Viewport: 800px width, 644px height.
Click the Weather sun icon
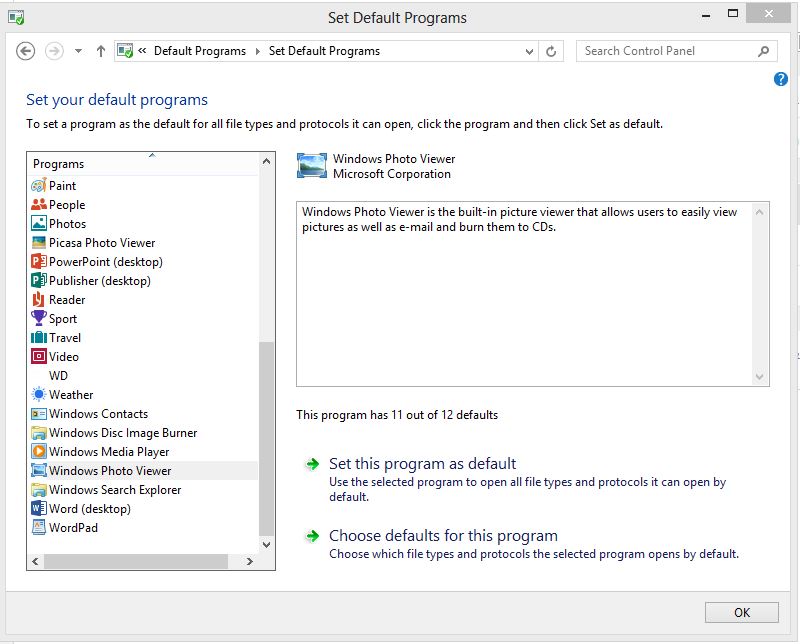tap(39, 394)
